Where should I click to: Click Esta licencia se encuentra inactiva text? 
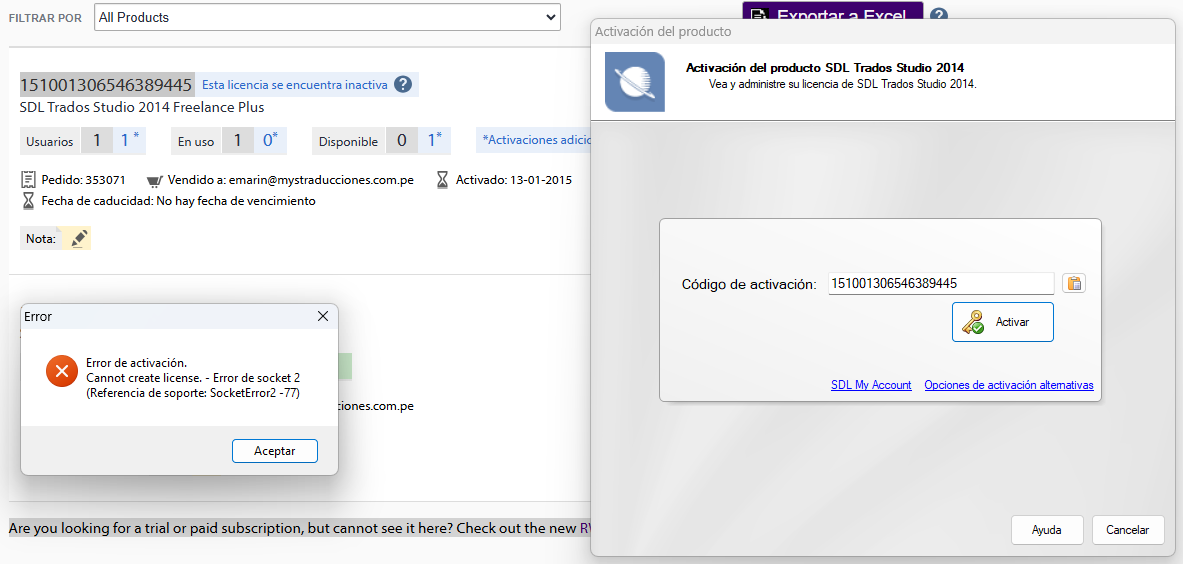(x=295, y=84)
